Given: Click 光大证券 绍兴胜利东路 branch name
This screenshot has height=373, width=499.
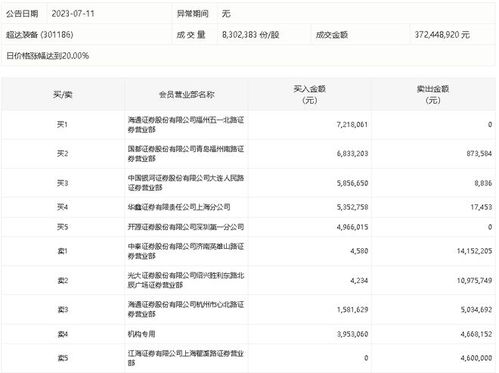Looking at the screenshot, I should [x=186, y=280].
